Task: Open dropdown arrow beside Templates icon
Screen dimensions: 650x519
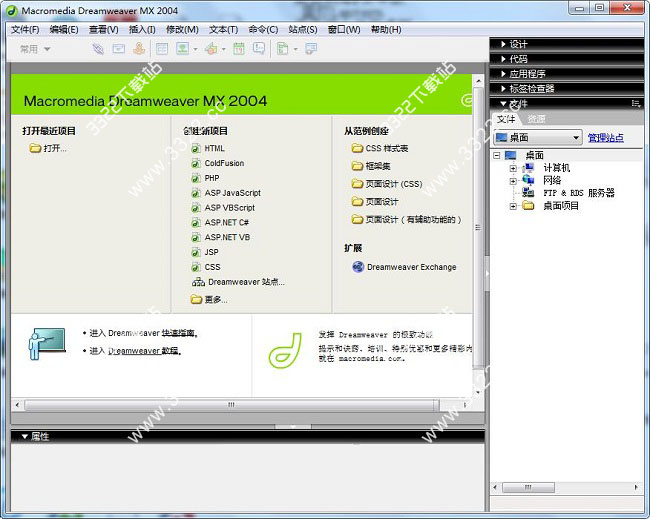Action: click(x=295, y=49)
